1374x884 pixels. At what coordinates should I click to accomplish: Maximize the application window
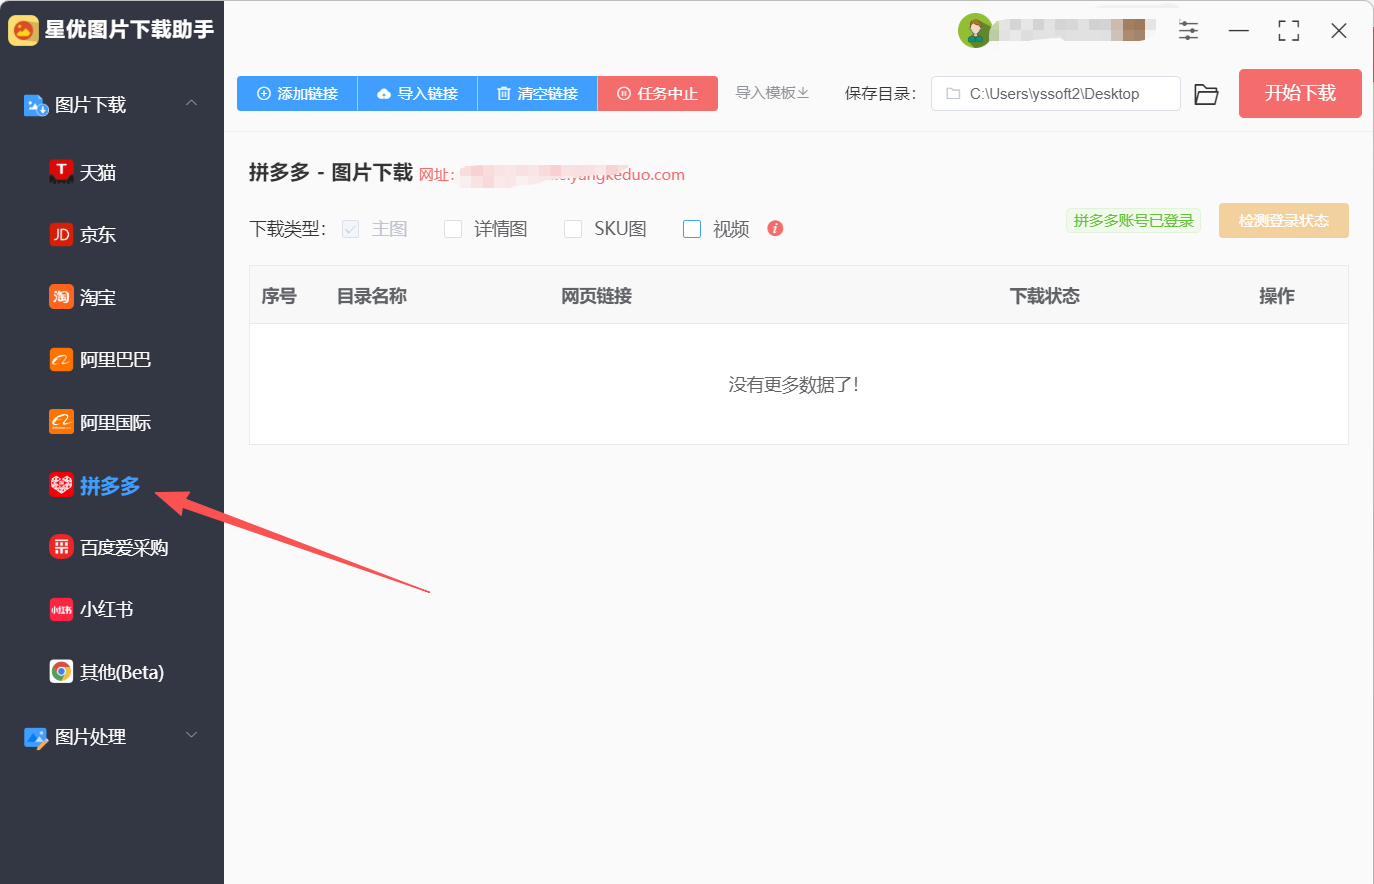tap(1289, 31)
